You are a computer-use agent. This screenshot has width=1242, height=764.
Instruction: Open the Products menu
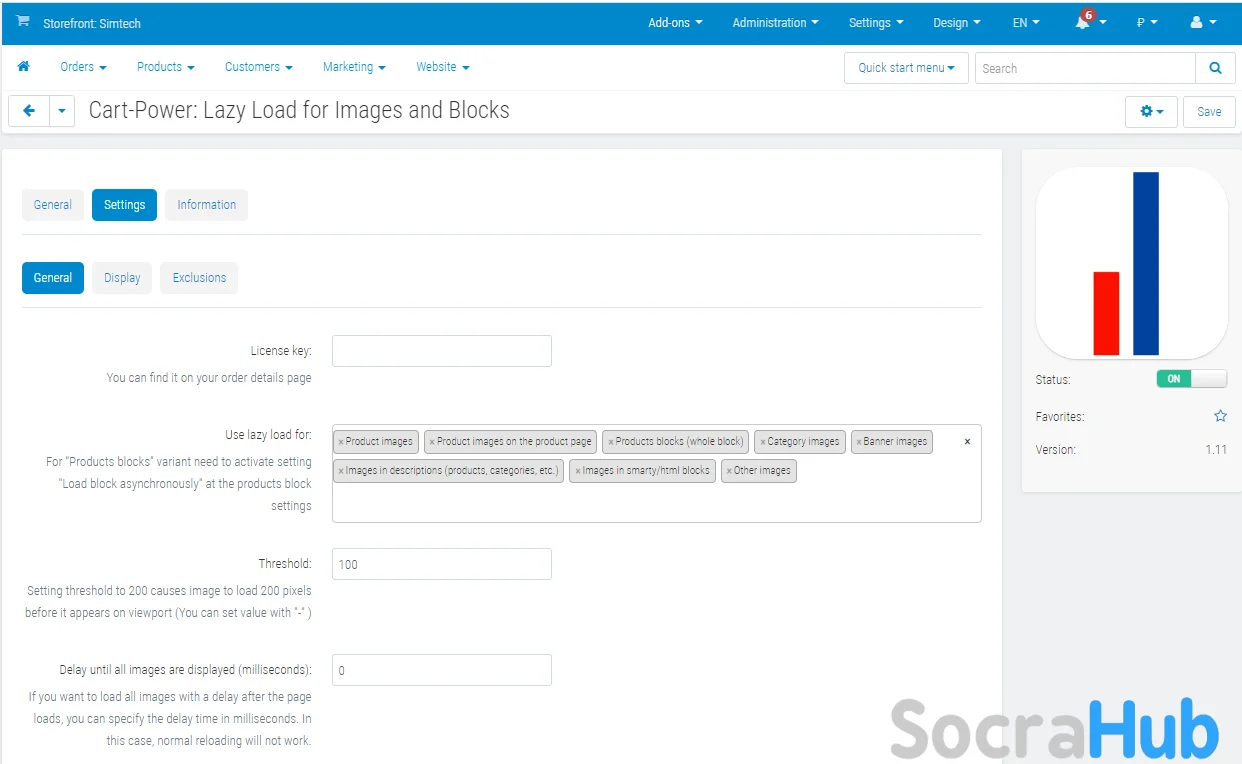coord(165,67)
